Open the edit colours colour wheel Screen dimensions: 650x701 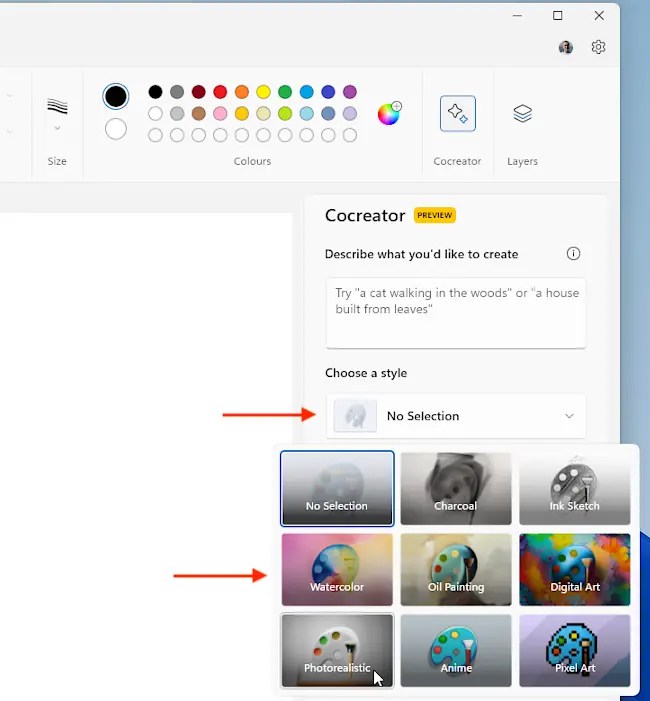pos(389,114)
